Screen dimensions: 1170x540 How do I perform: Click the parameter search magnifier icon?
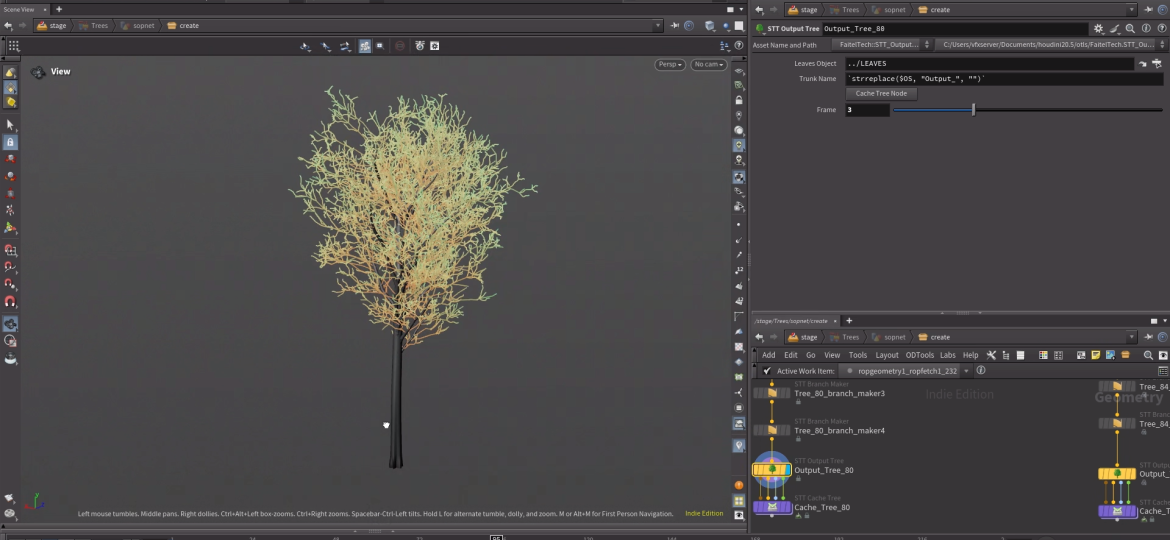(1130, 29)
